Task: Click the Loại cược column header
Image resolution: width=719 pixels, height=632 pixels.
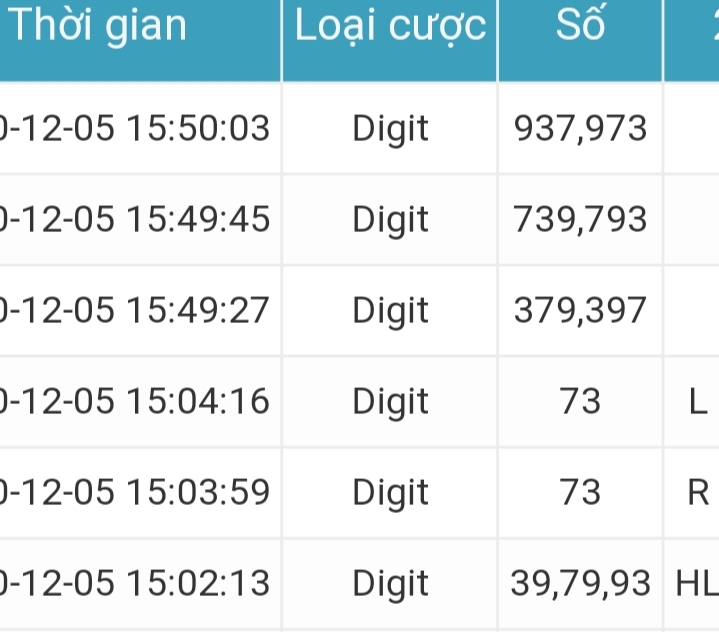Action: click(x=390, y=26)
